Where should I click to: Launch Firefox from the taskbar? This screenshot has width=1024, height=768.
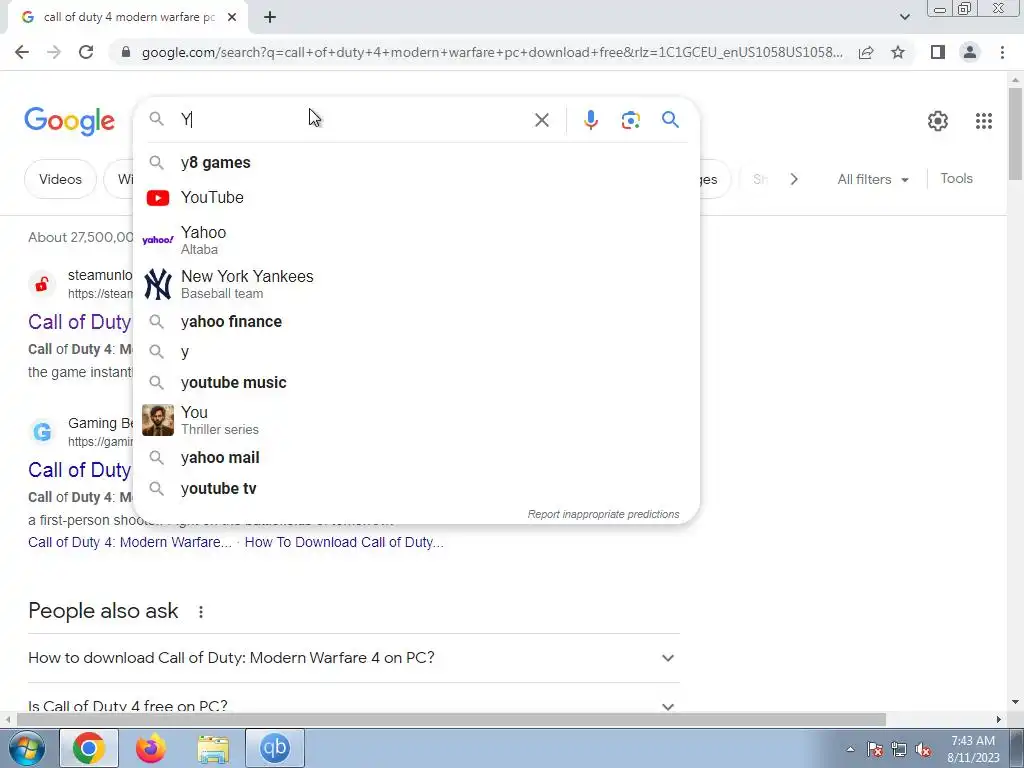coord(150,748)
